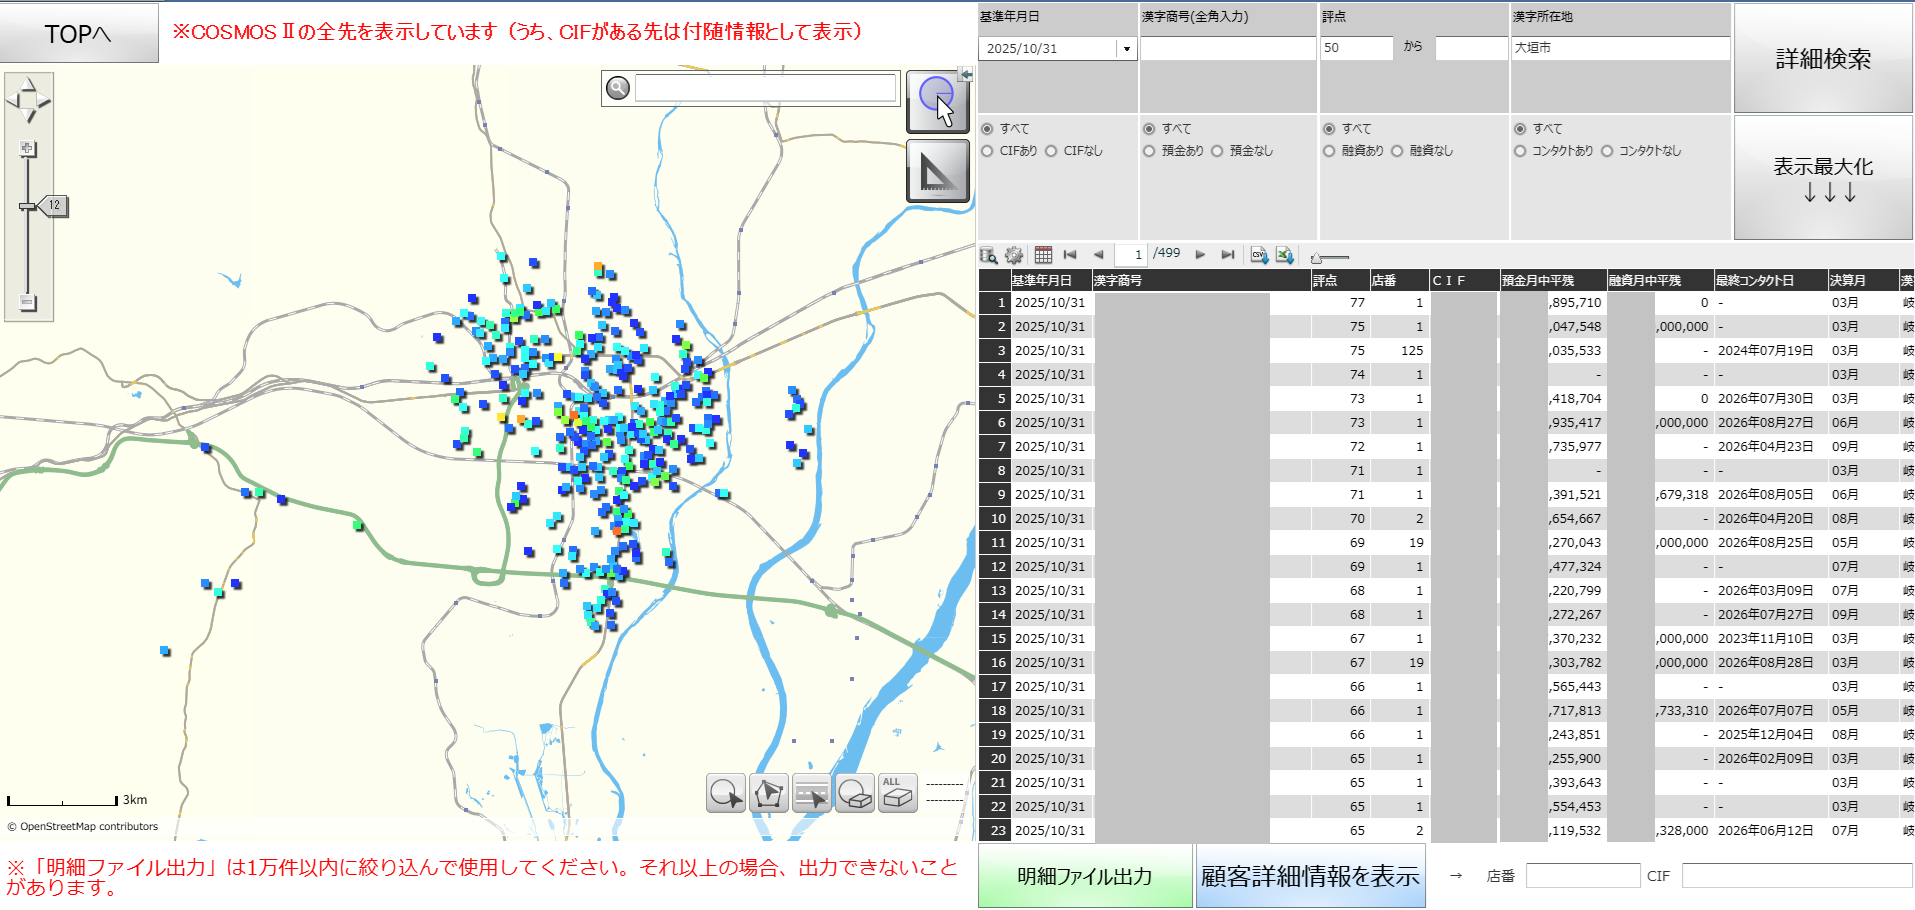Go to the previous results page
The width and height of the screenshot is (1915, 910).
coord(1098,255)
